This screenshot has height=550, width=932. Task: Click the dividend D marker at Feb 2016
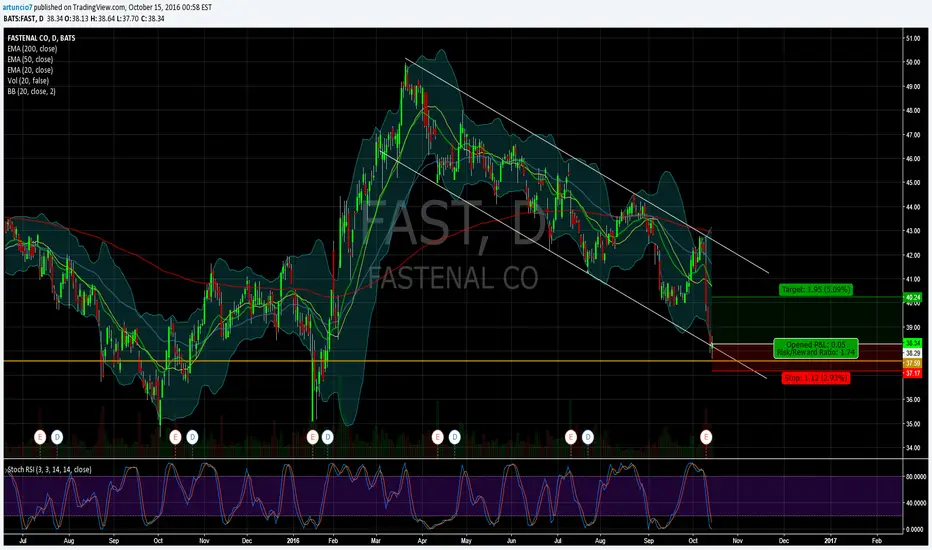coord(328,437)
